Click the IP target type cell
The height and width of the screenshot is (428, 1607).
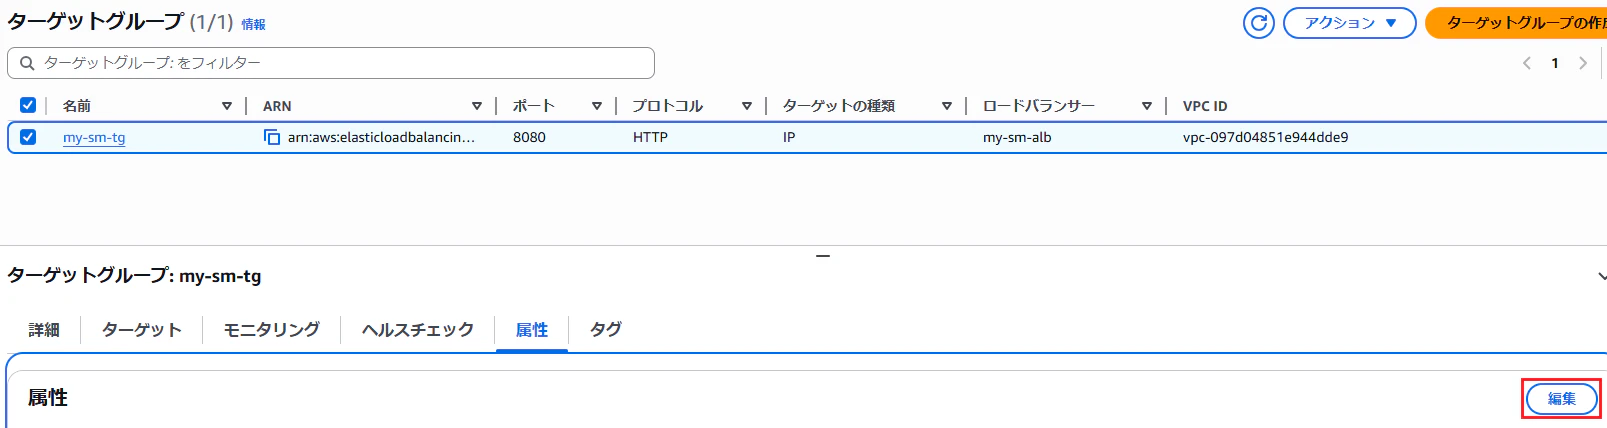click(789, 137)
